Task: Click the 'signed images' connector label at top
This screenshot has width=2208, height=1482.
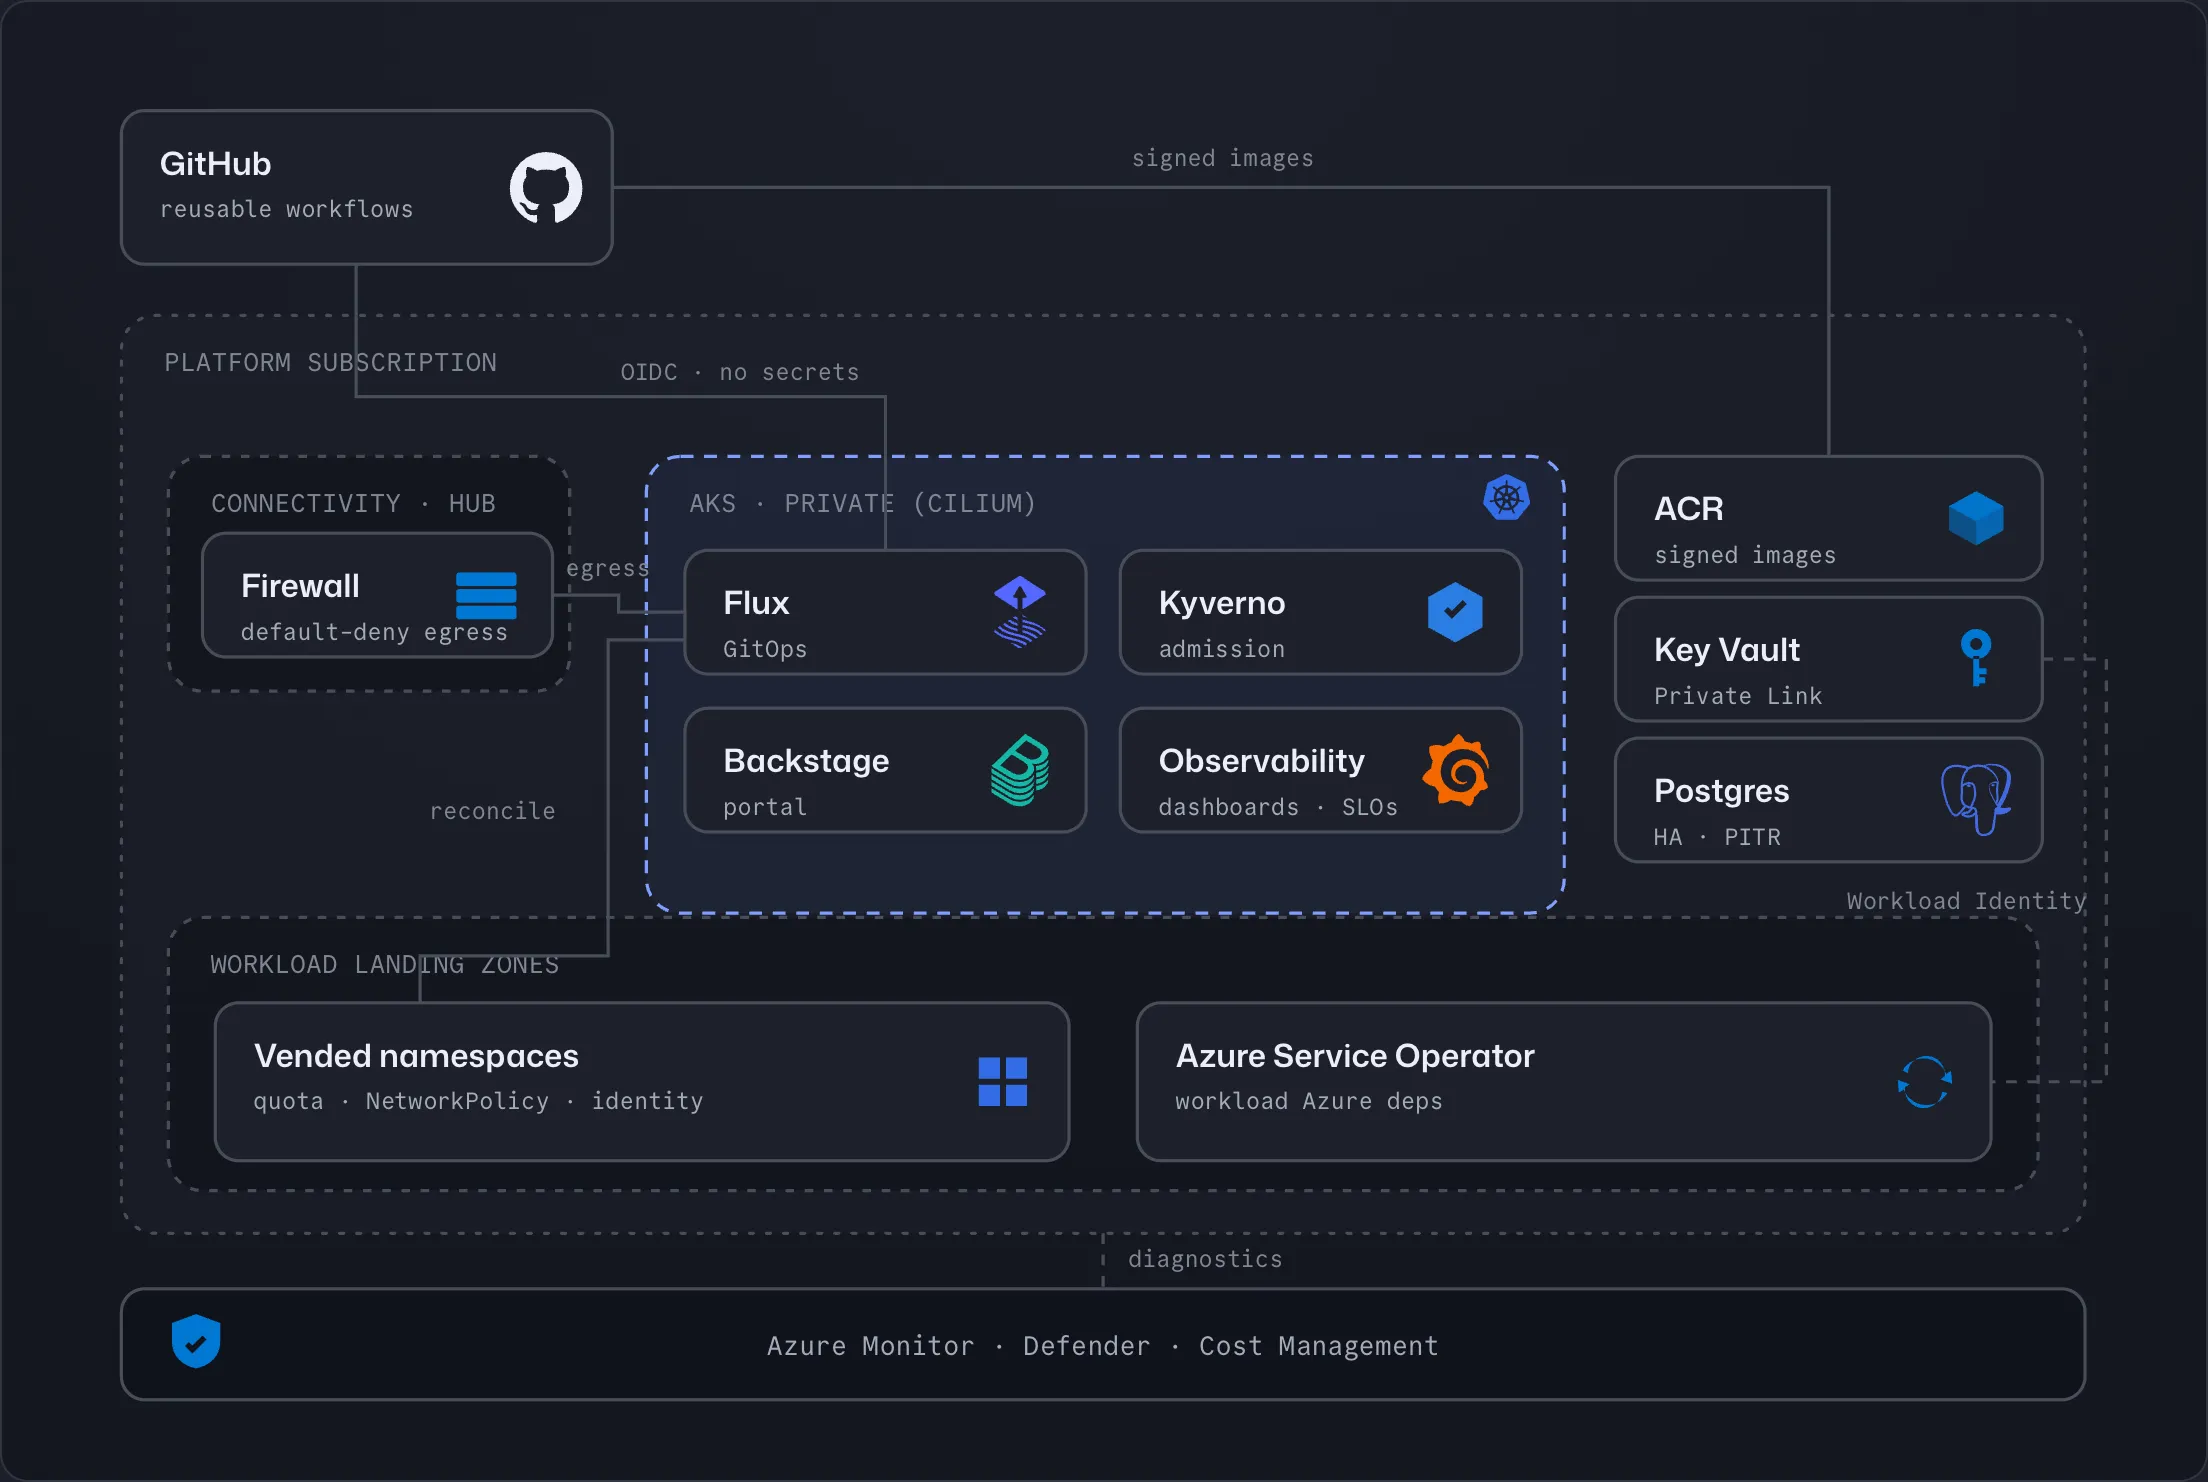Action: [1222, 158]
